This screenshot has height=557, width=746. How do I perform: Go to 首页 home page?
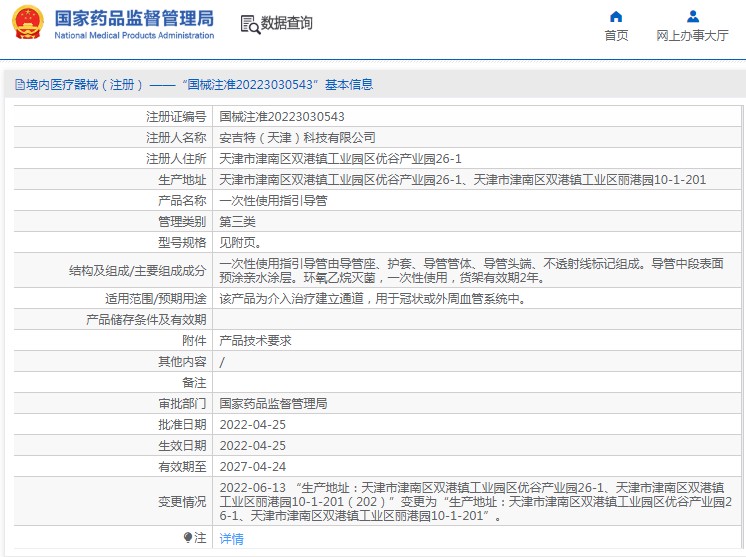coord(616,36)
